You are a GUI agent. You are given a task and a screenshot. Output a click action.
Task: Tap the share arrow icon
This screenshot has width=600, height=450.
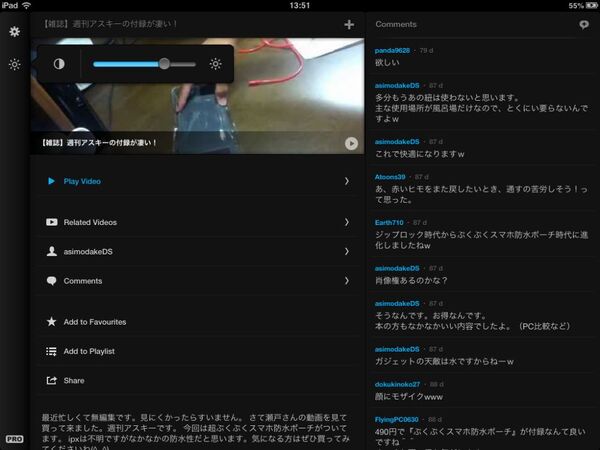click(x=52, y=380)
